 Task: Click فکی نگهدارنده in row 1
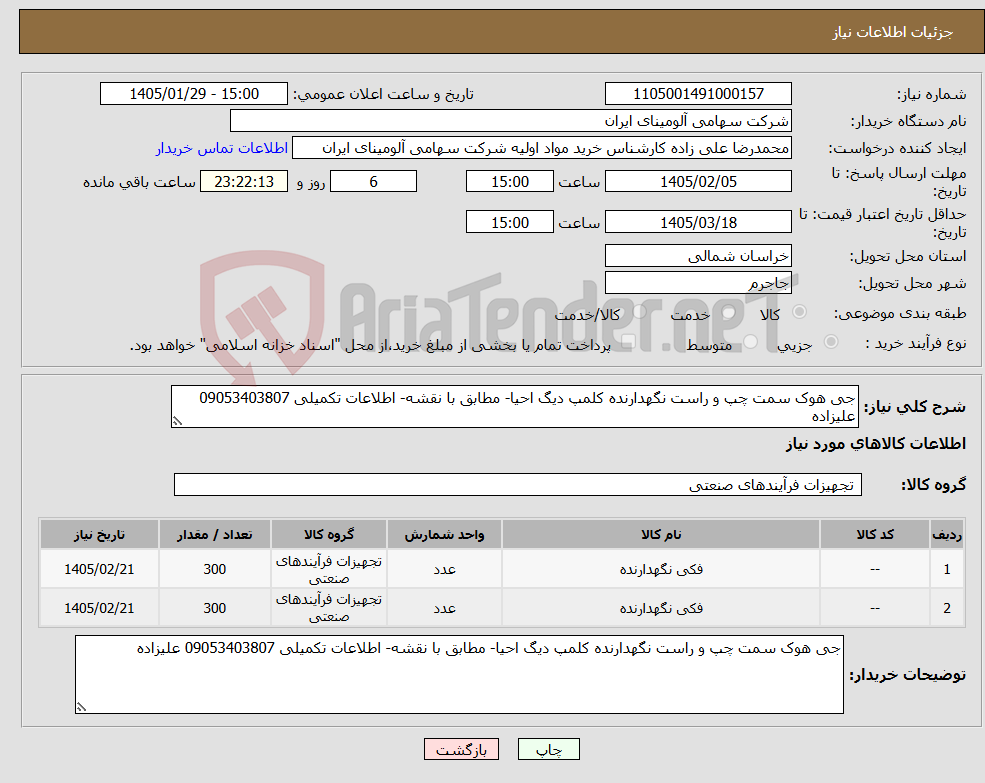pyautogui.click(x=661, y=569)
